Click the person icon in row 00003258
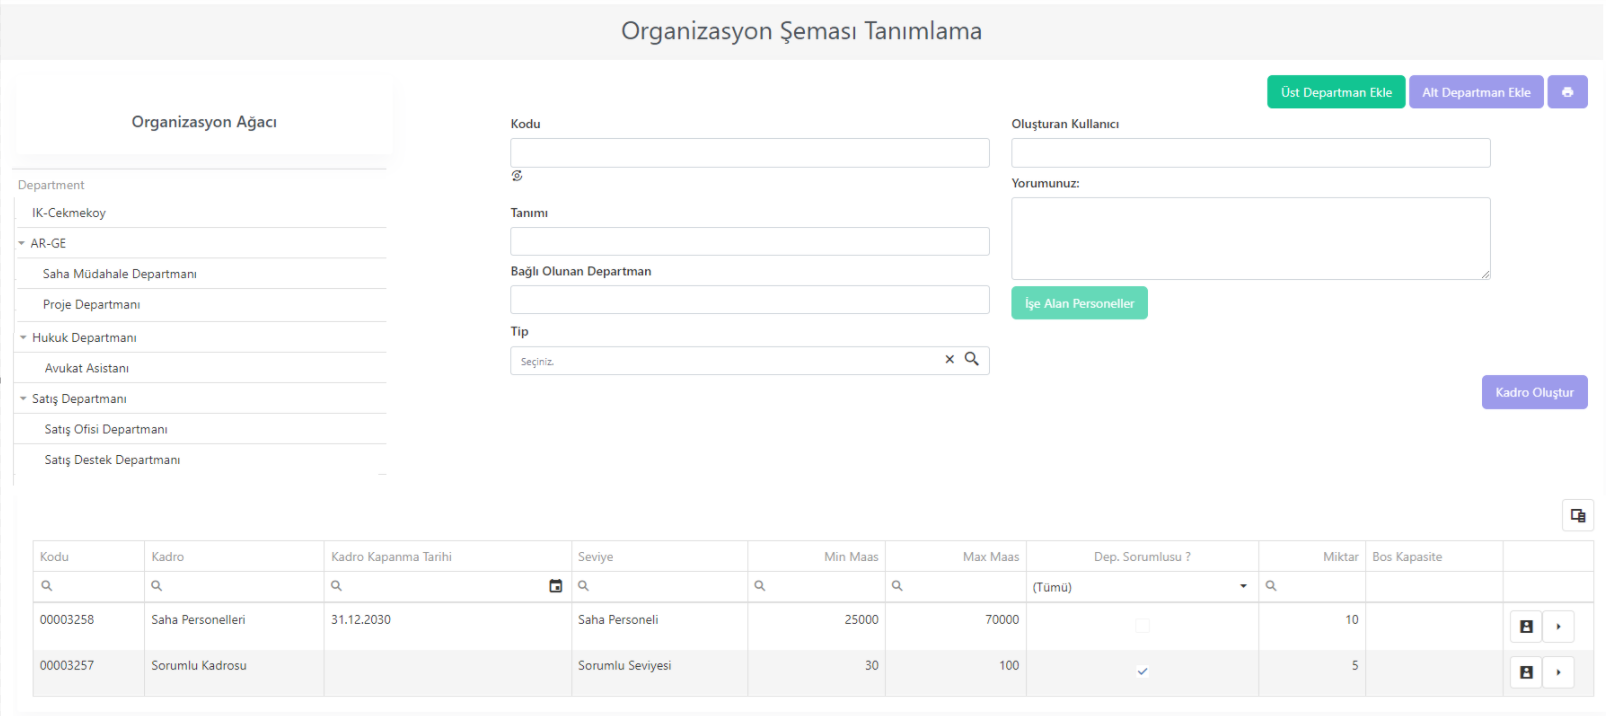 coord(1526,626)
